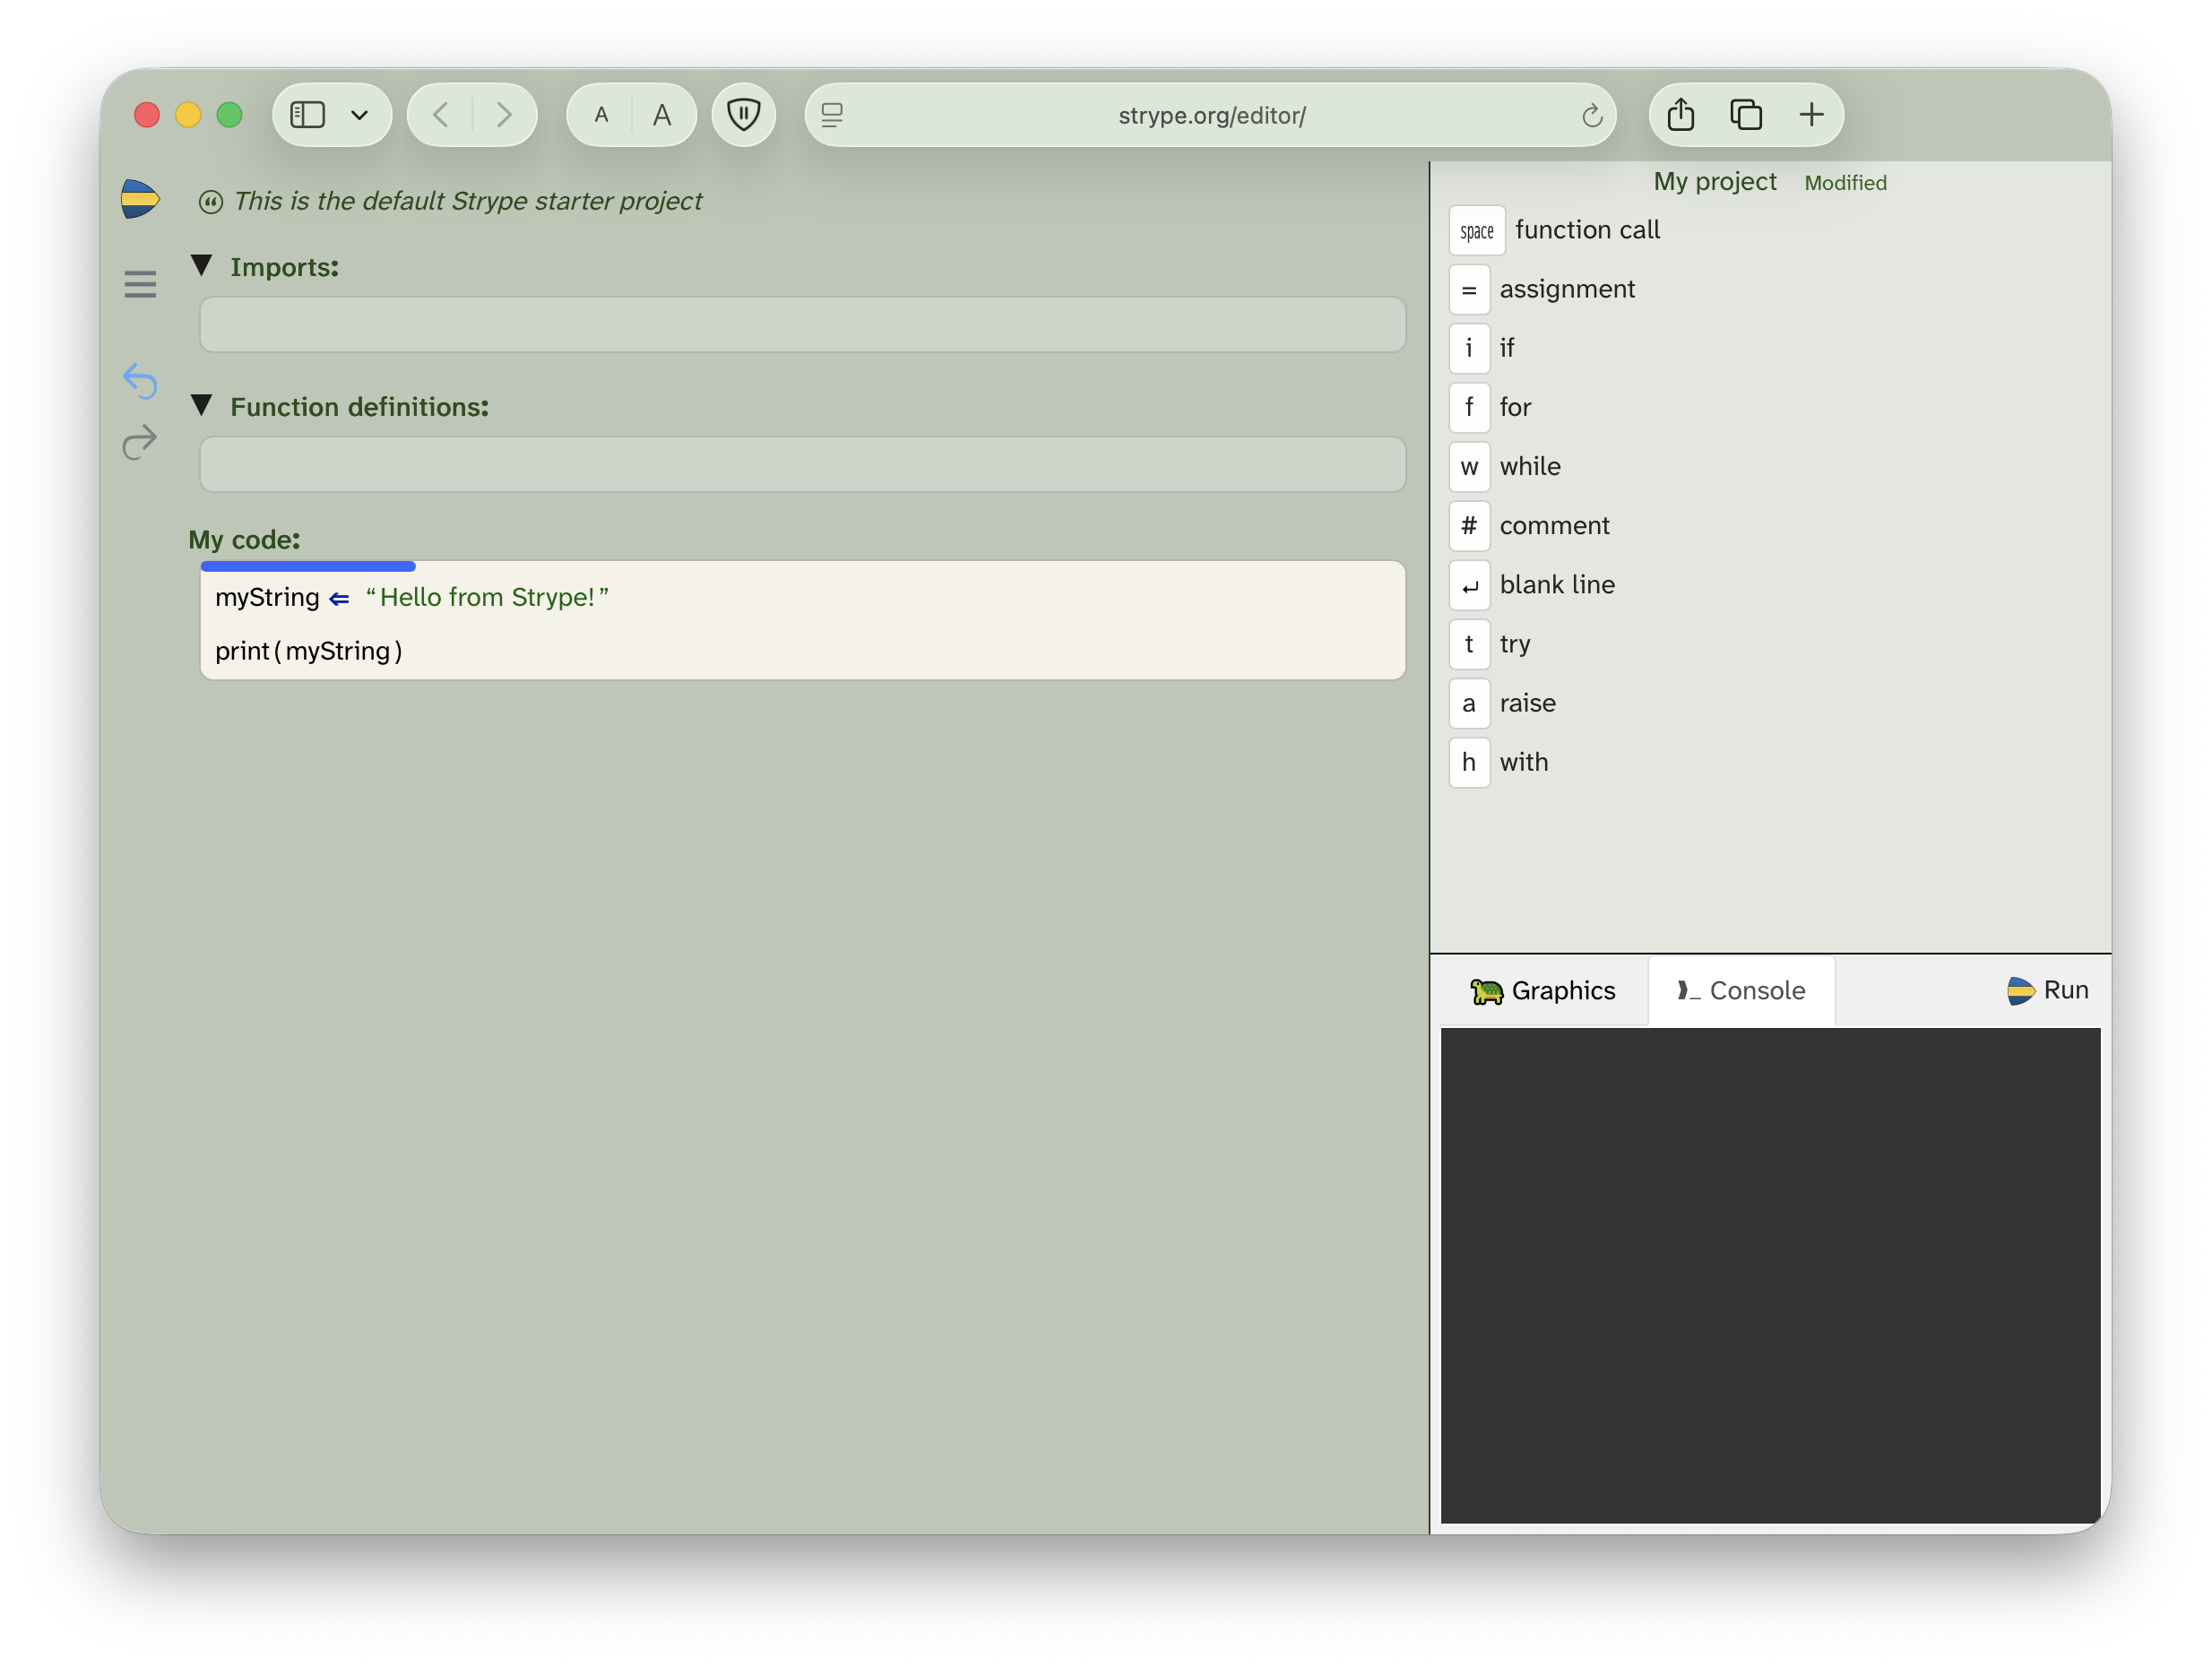The width and height of the screenshot is (2212, 1667).
Task: Open the hamburger menu
Action: tap(140, 284)
